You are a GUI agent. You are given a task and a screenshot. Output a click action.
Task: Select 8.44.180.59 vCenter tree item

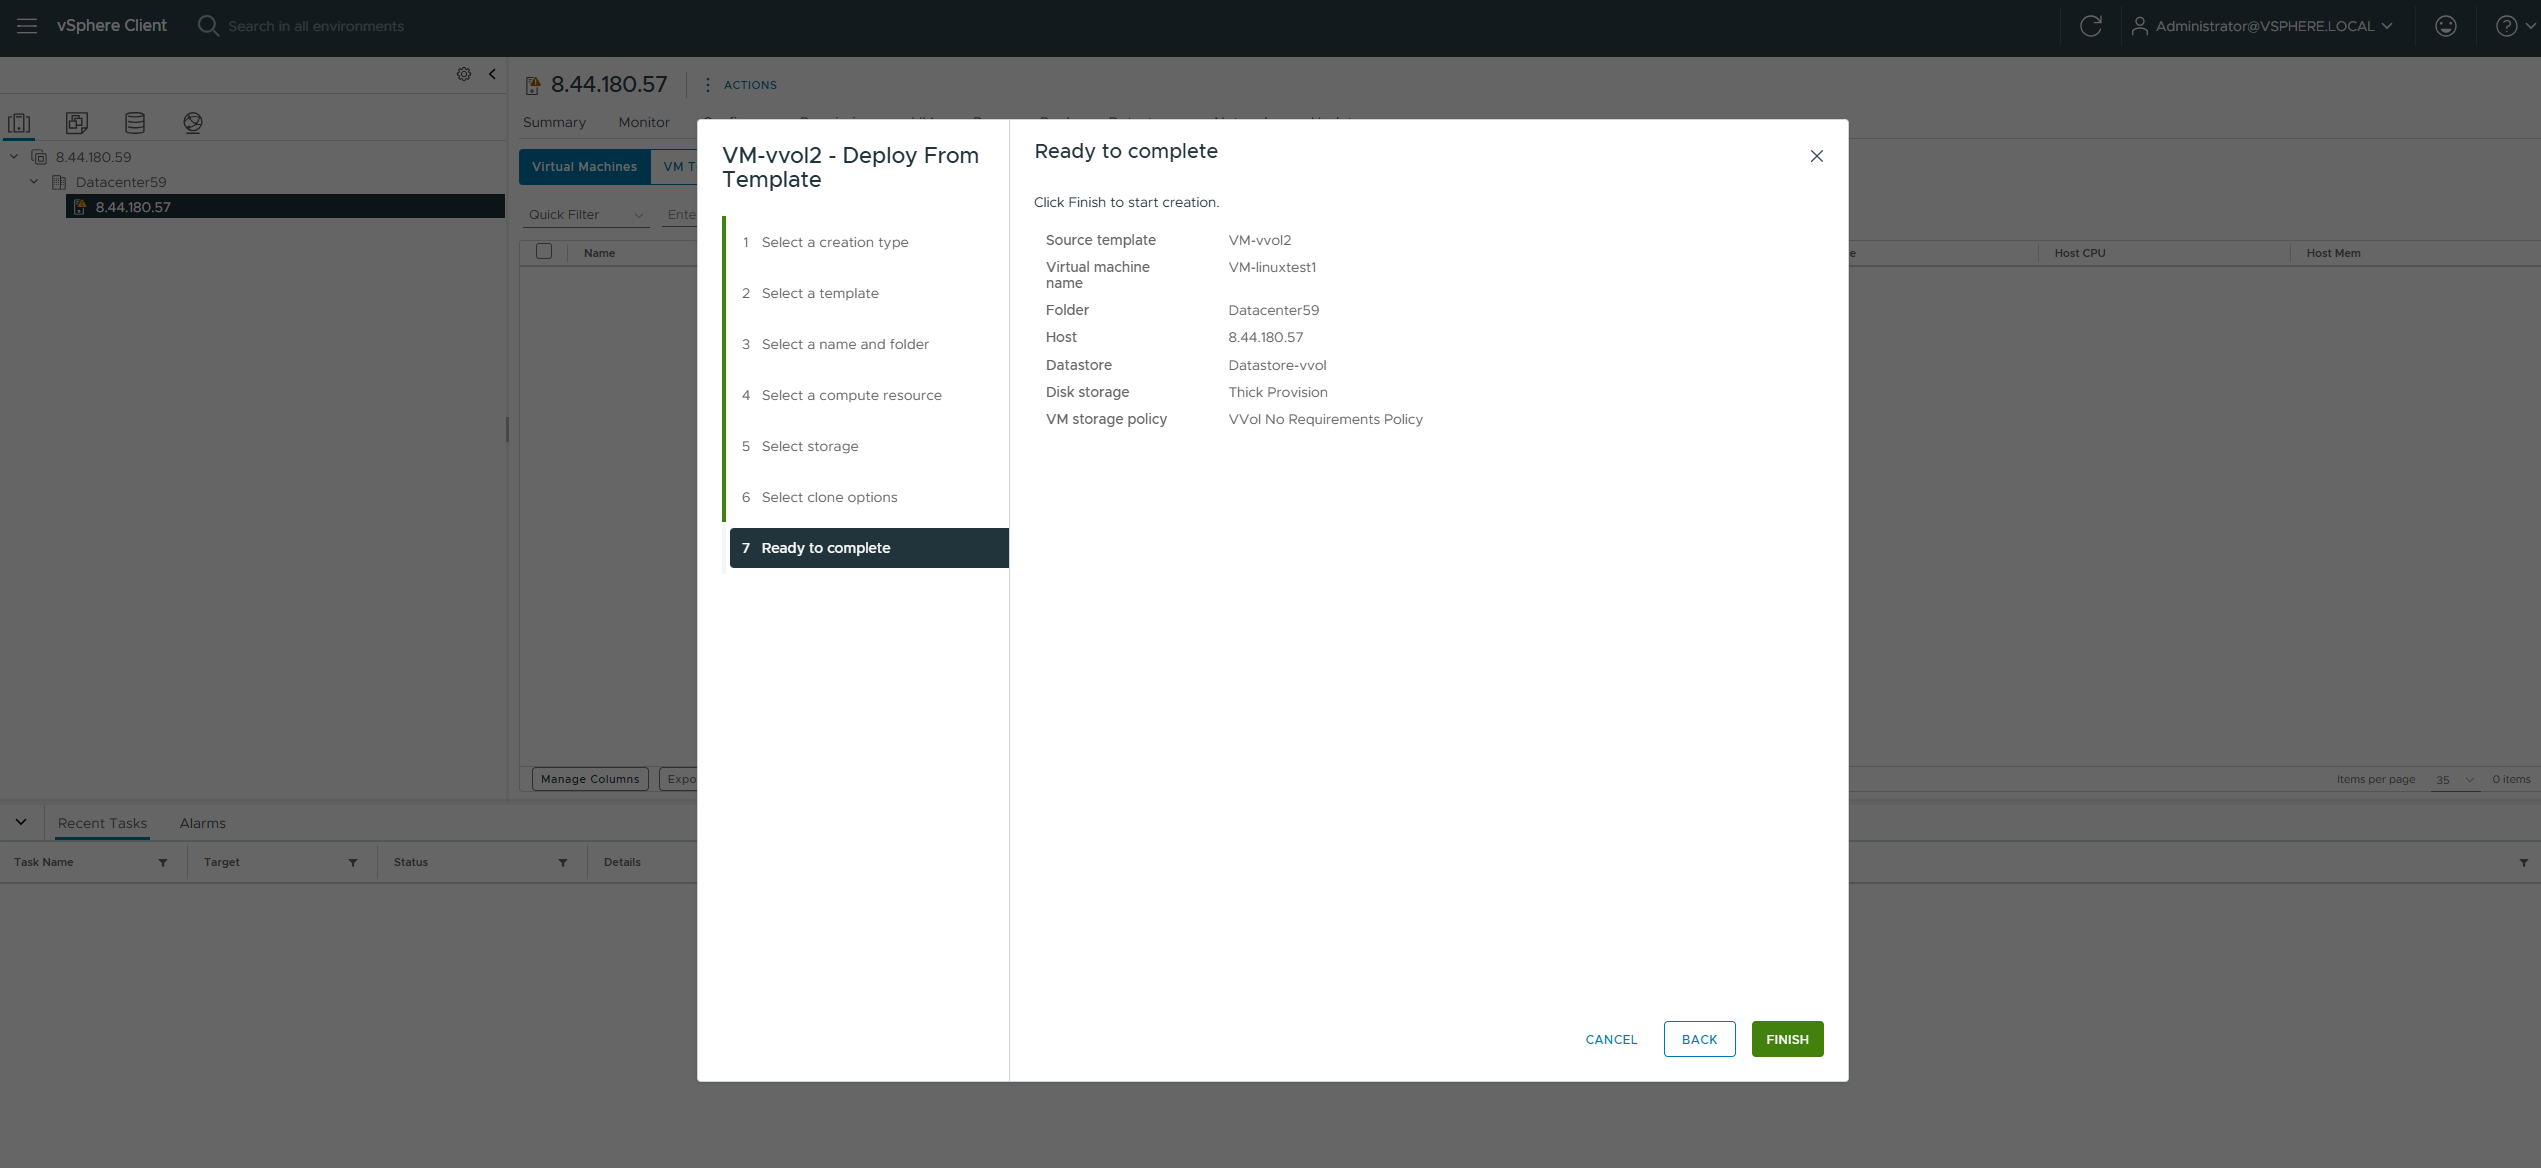pyautogui.click(x=93, y=157)
